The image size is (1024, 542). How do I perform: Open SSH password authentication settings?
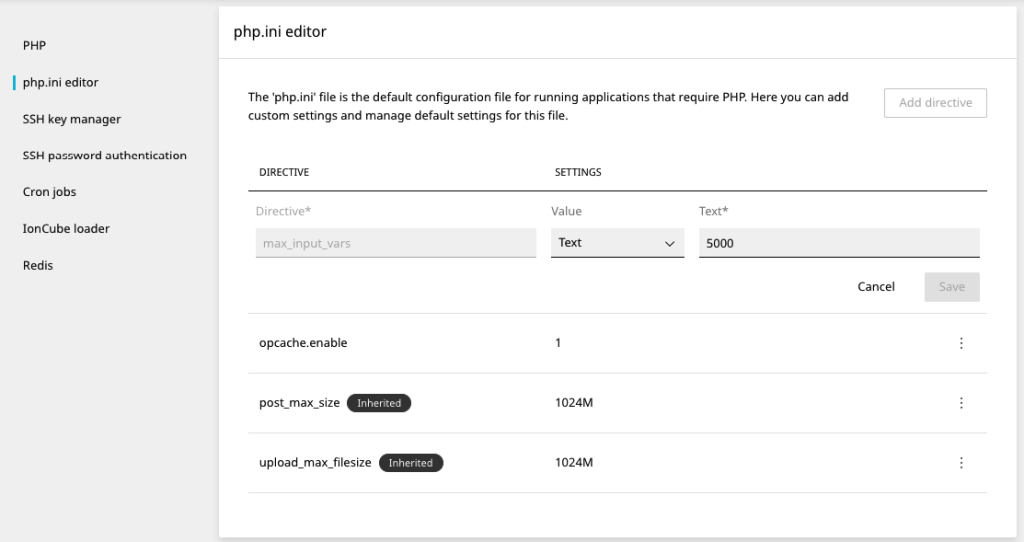coord(104,155)
